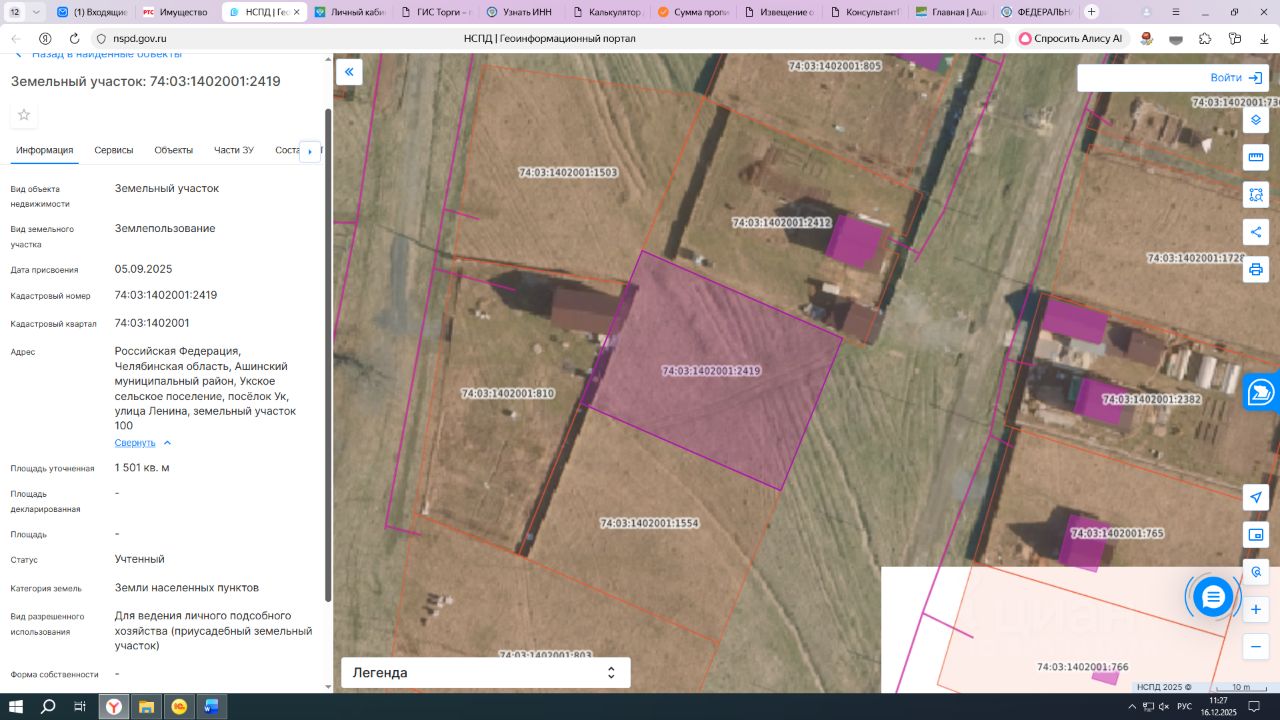The width and height of the screenshot is (1280, 720).
Task: Select the highlighted parcel 74:03:1402001:2419 on map
Action: (x=711, y=371)
